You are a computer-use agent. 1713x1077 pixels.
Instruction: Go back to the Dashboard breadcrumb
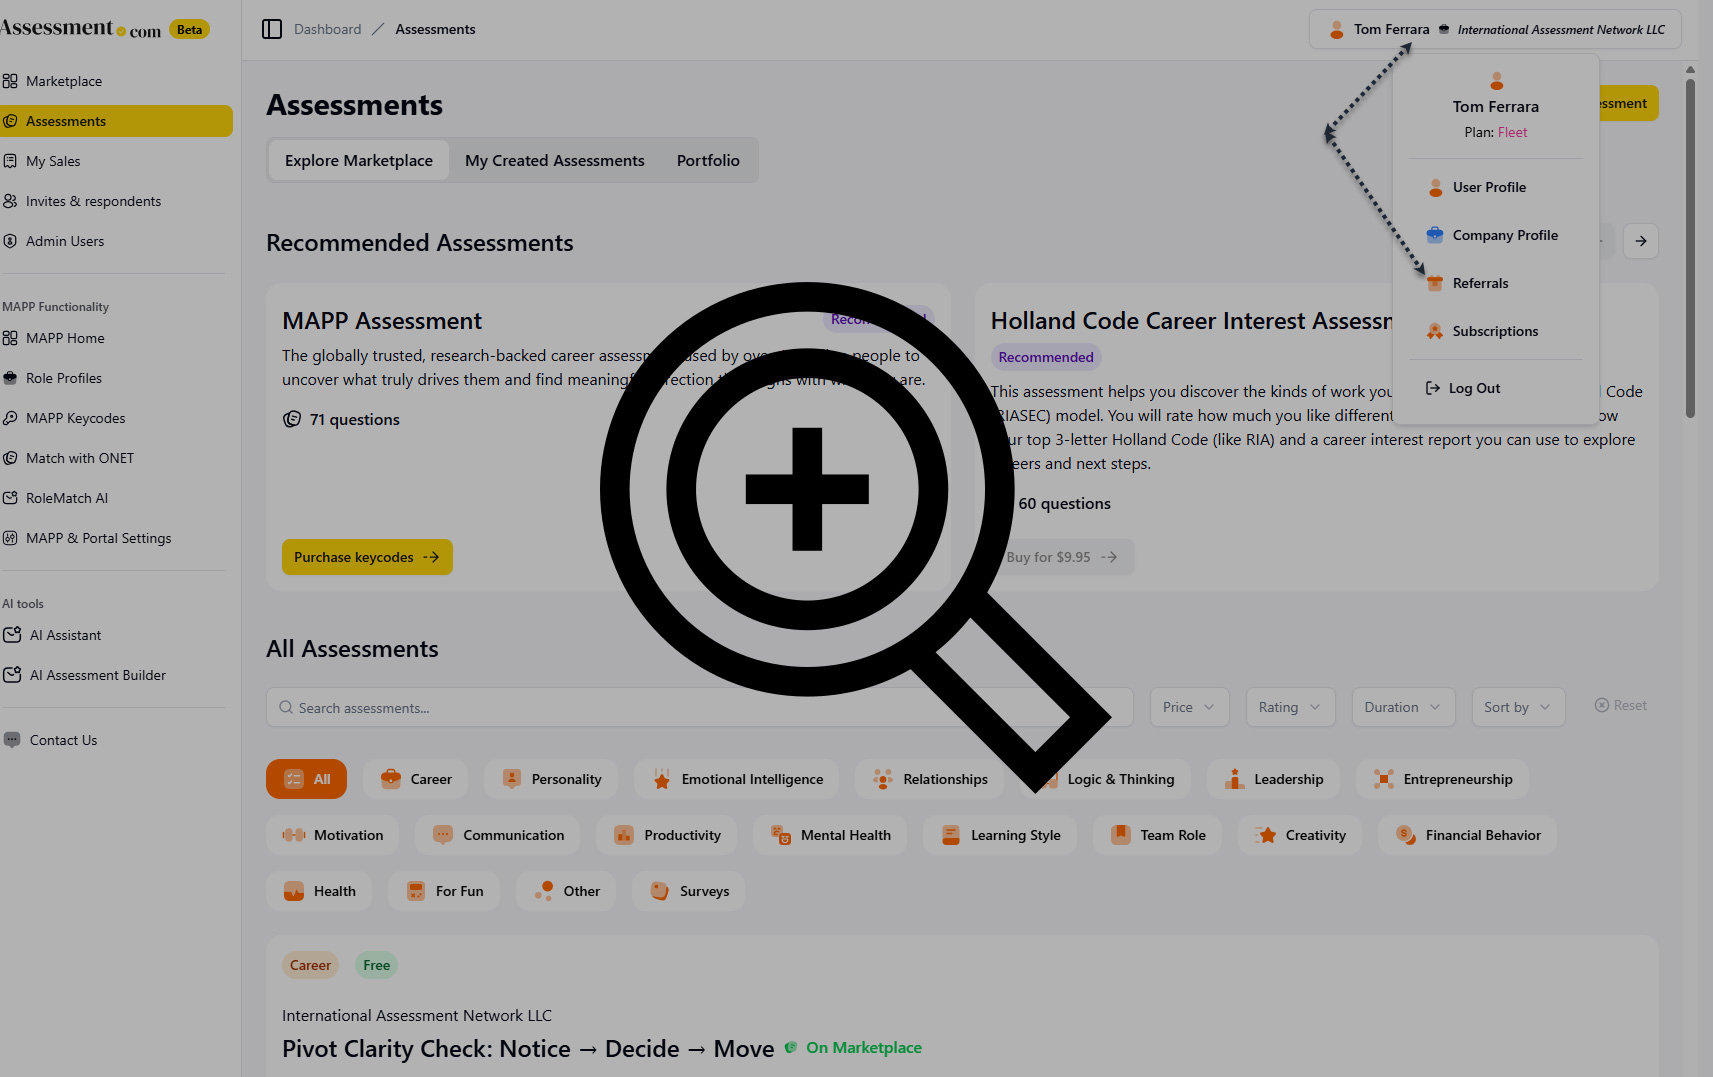(328, 29)
